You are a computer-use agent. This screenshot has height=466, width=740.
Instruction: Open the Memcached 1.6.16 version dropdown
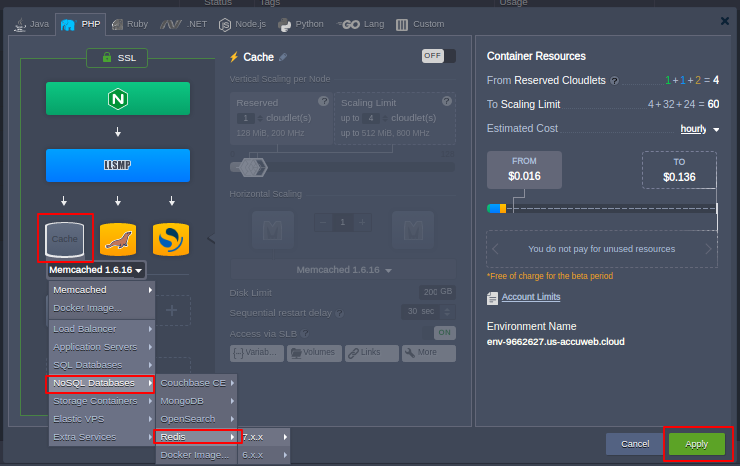pyautogui.click(x=96, y=269)
